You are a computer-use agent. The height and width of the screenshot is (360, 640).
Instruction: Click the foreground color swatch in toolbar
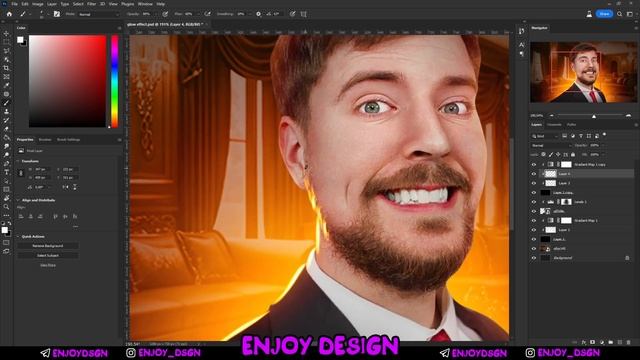4,230
